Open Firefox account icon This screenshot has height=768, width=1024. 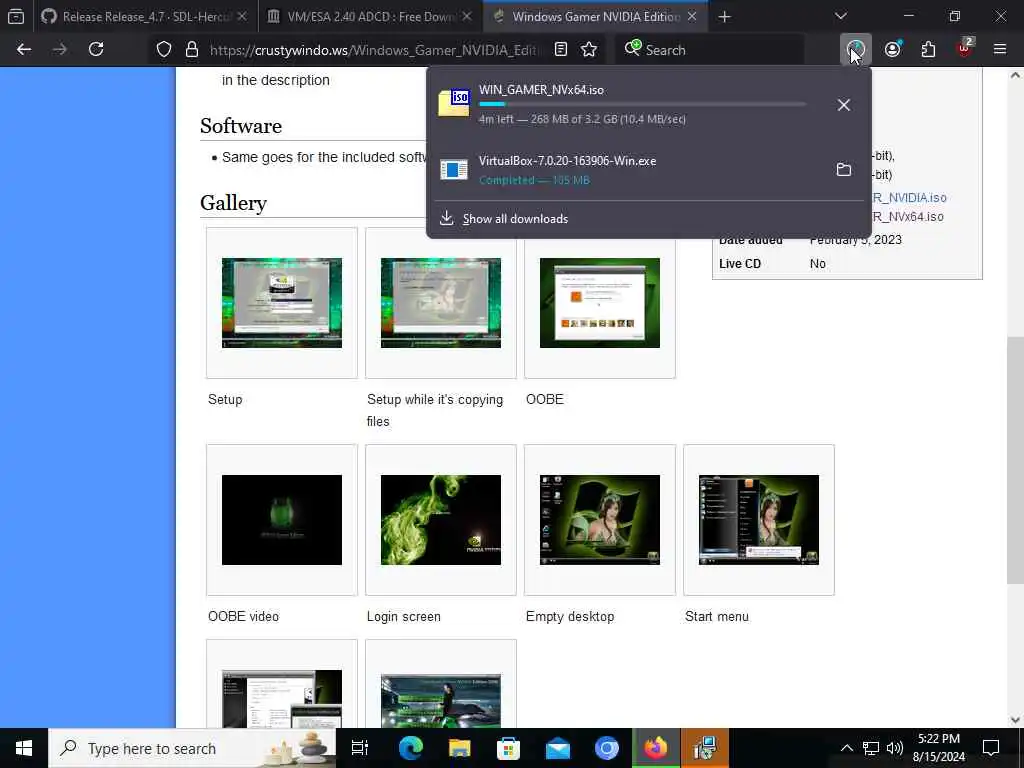(893, 49)
